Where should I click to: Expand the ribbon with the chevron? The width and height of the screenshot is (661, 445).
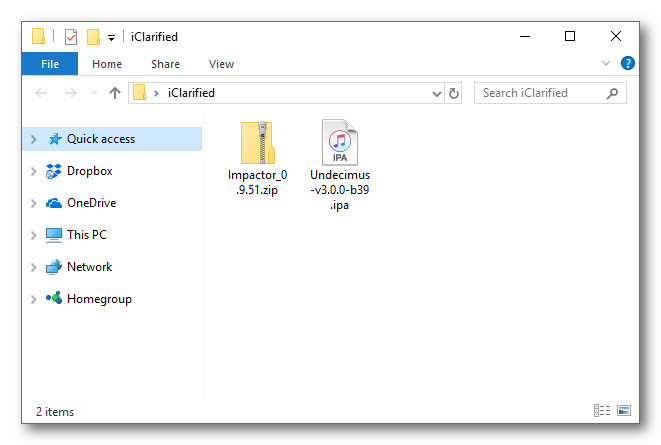click(x=606, y=64)
